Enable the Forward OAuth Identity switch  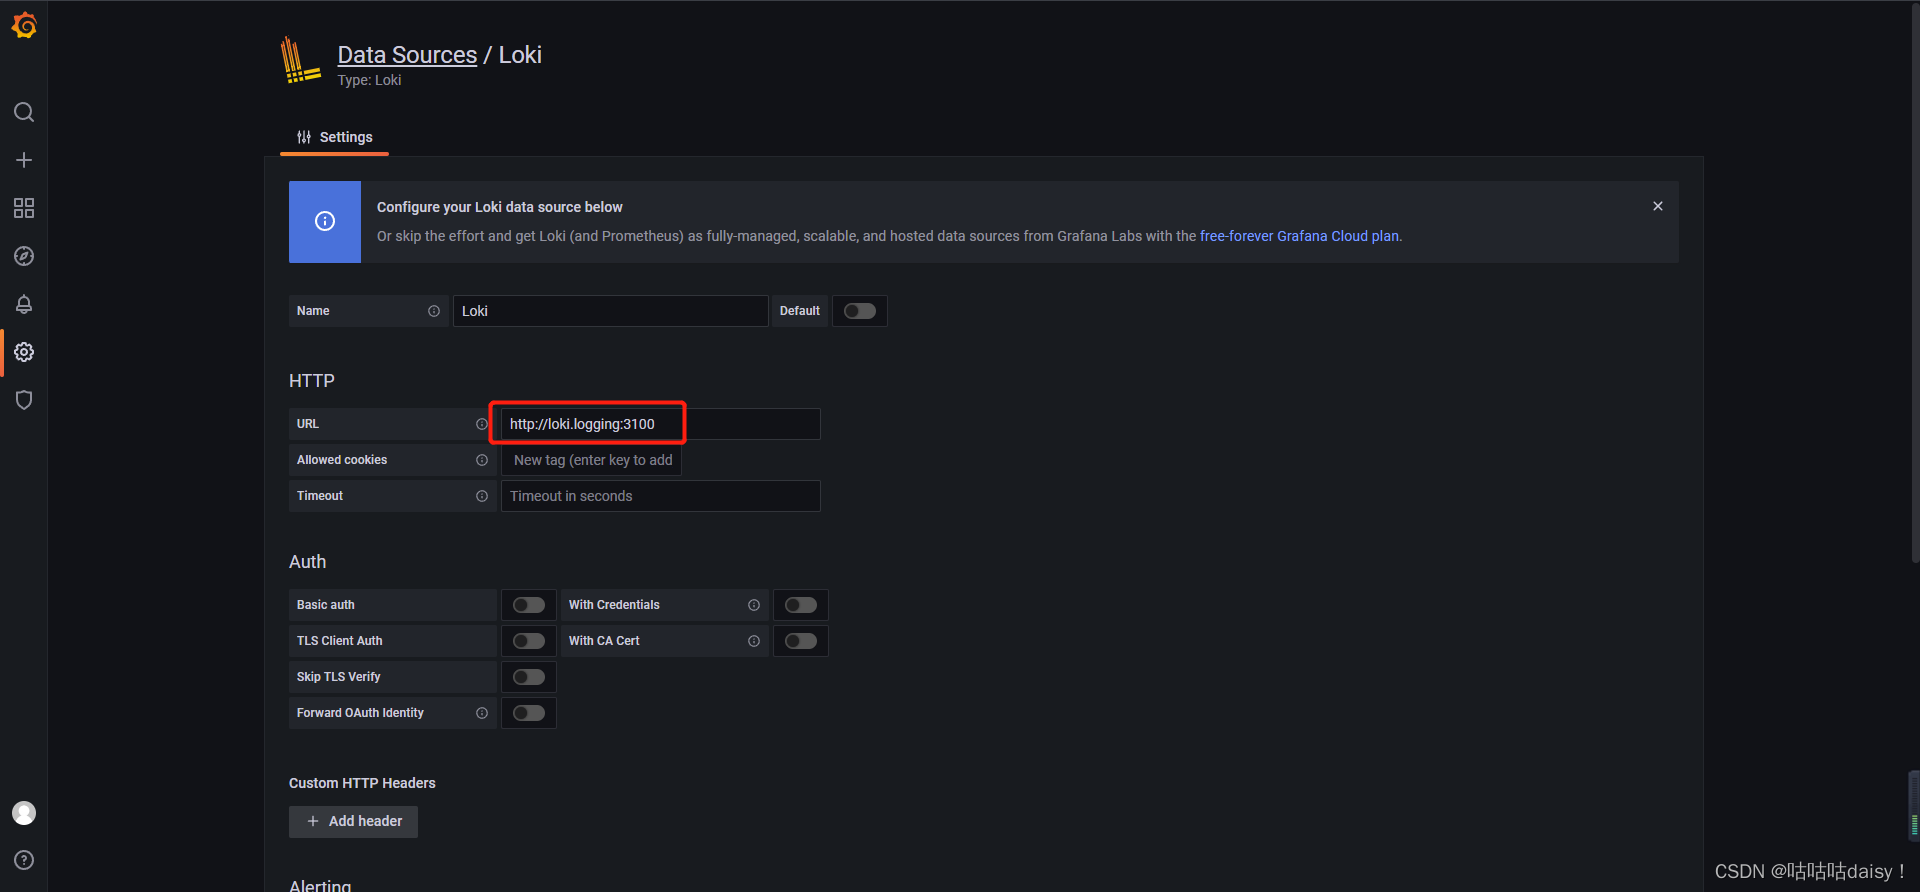[x=529, y=713]
